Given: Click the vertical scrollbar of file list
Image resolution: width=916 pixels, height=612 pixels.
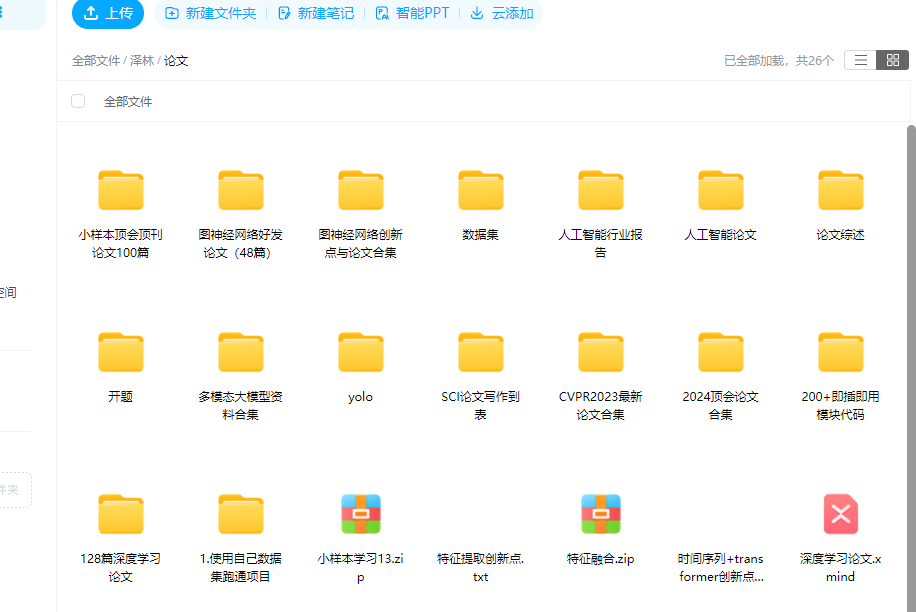Looking at the screenshot, I should tap(911, 368).
